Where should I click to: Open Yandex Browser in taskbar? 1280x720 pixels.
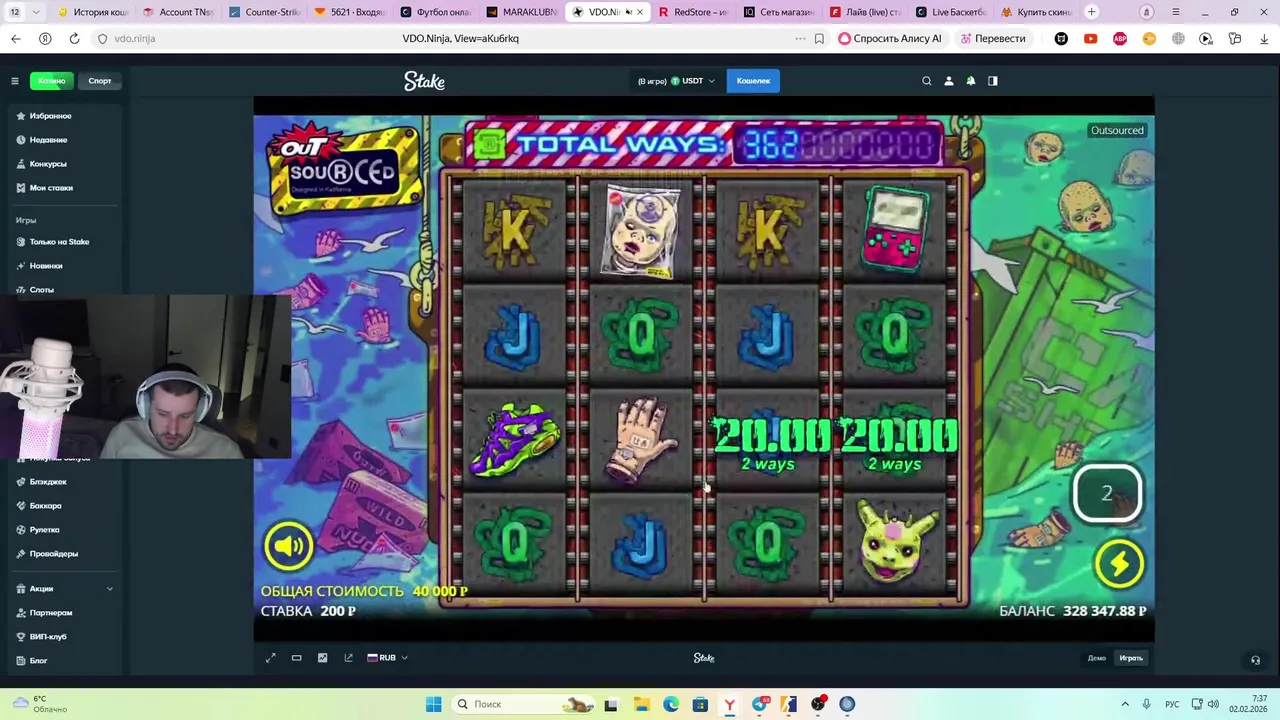[x=729, y=704]
